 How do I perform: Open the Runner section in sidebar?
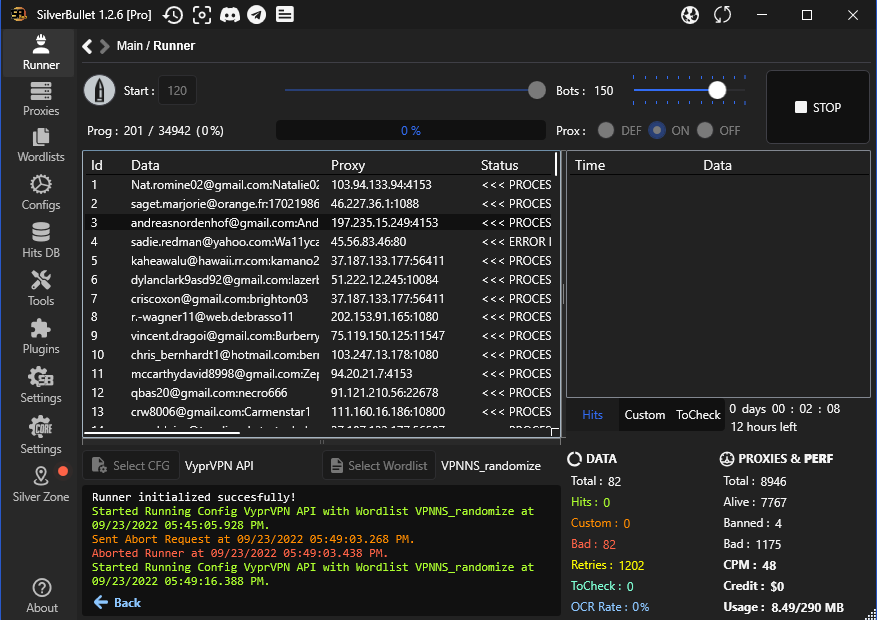tap(40, 53)
